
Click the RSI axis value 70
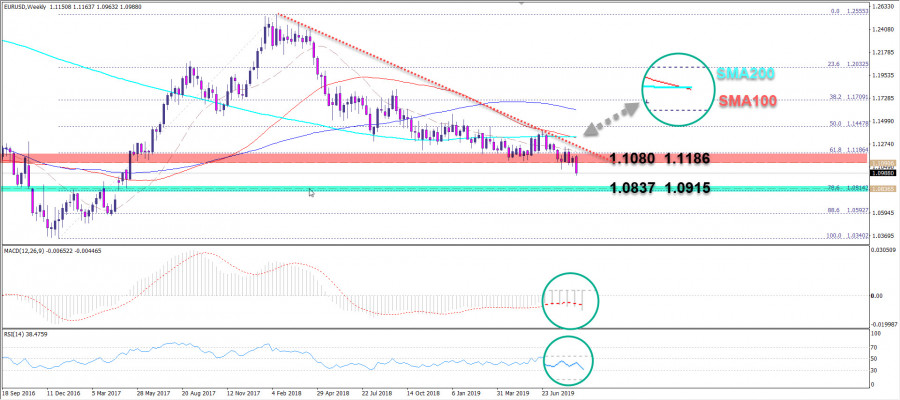tap(875, 348)
